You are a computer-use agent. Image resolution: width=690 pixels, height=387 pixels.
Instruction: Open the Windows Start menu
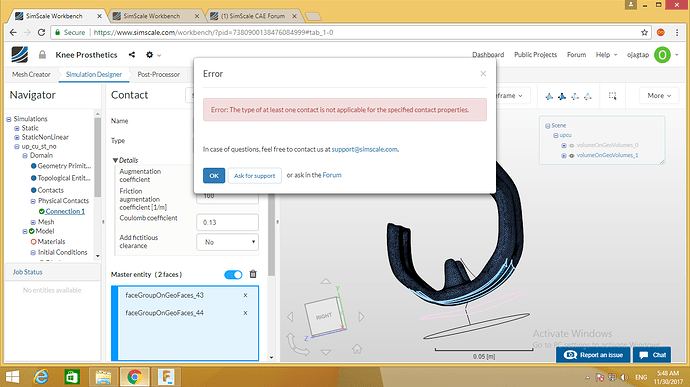pos(12,377)
